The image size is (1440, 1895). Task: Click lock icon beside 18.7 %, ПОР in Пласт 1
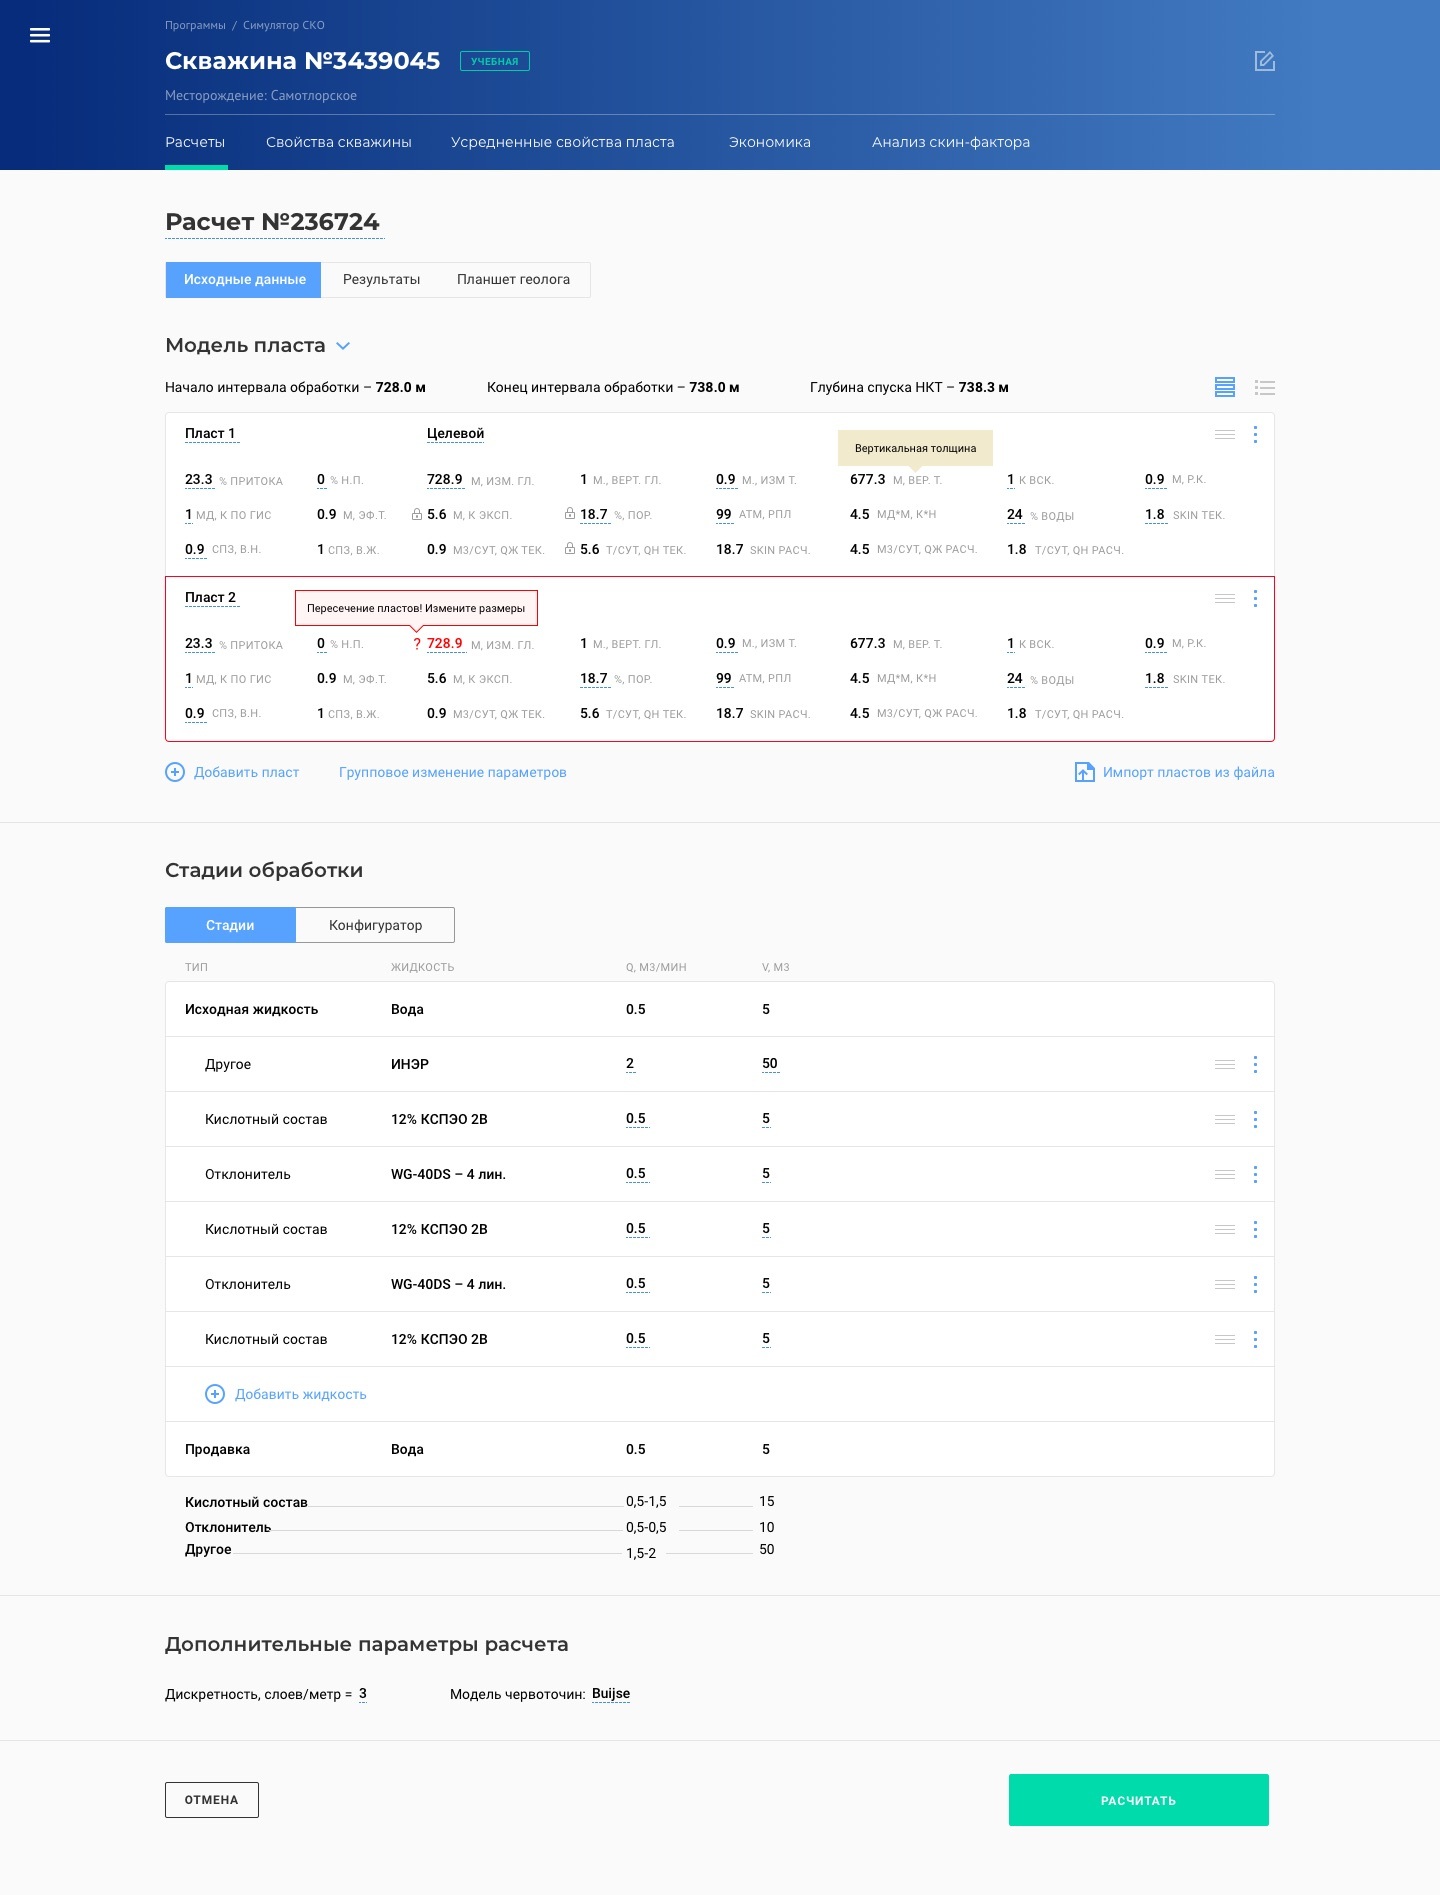coord(570,513)
